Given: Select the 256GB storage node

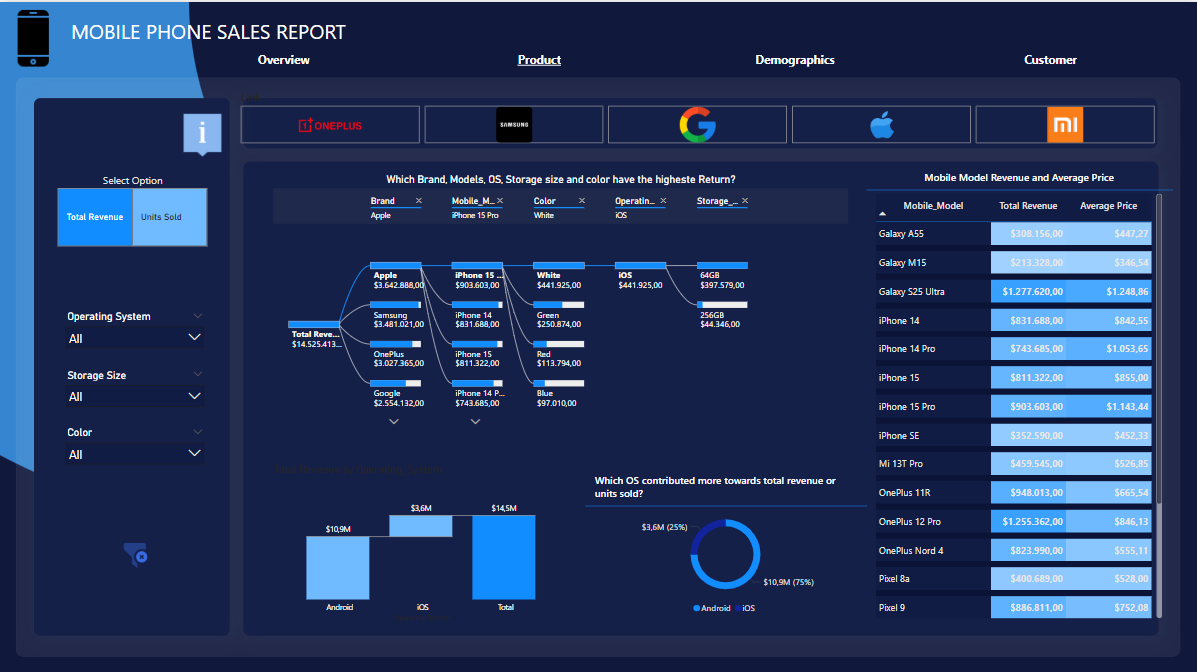Looking at the screenshot, I should tap(722, 315).
